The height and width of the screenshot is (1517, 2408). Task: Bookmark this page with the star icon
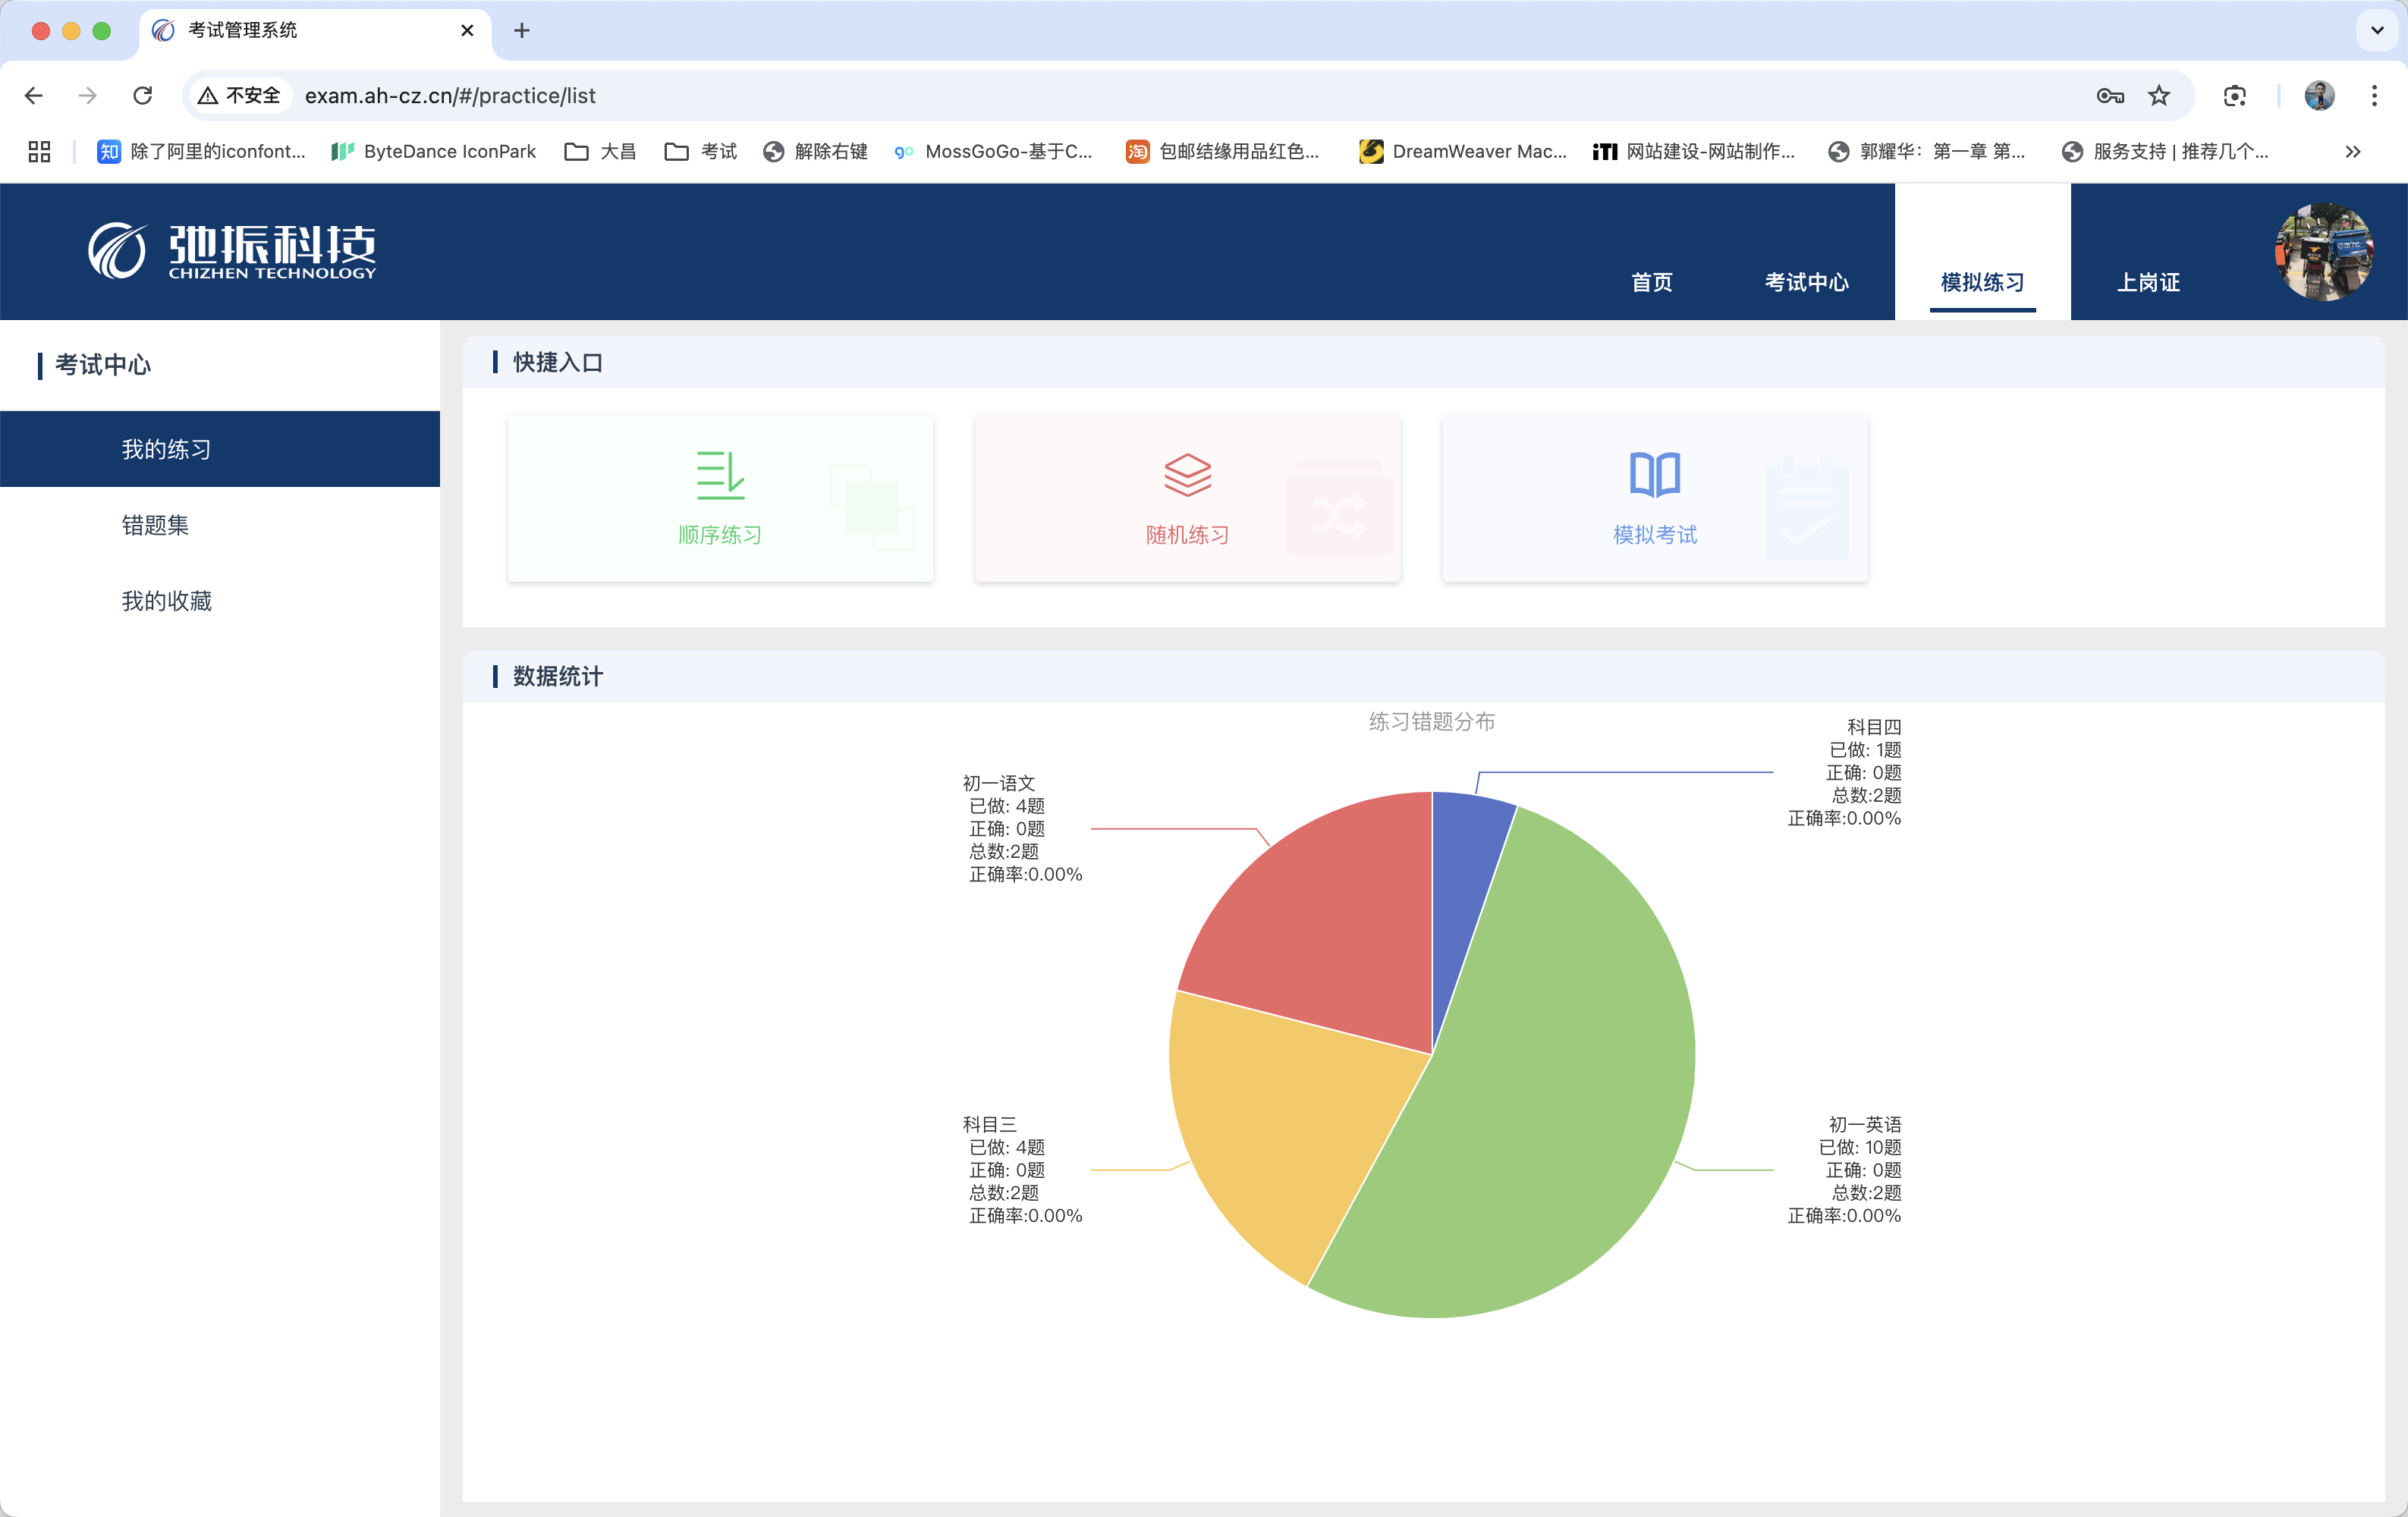click(x=2159, y=96)
